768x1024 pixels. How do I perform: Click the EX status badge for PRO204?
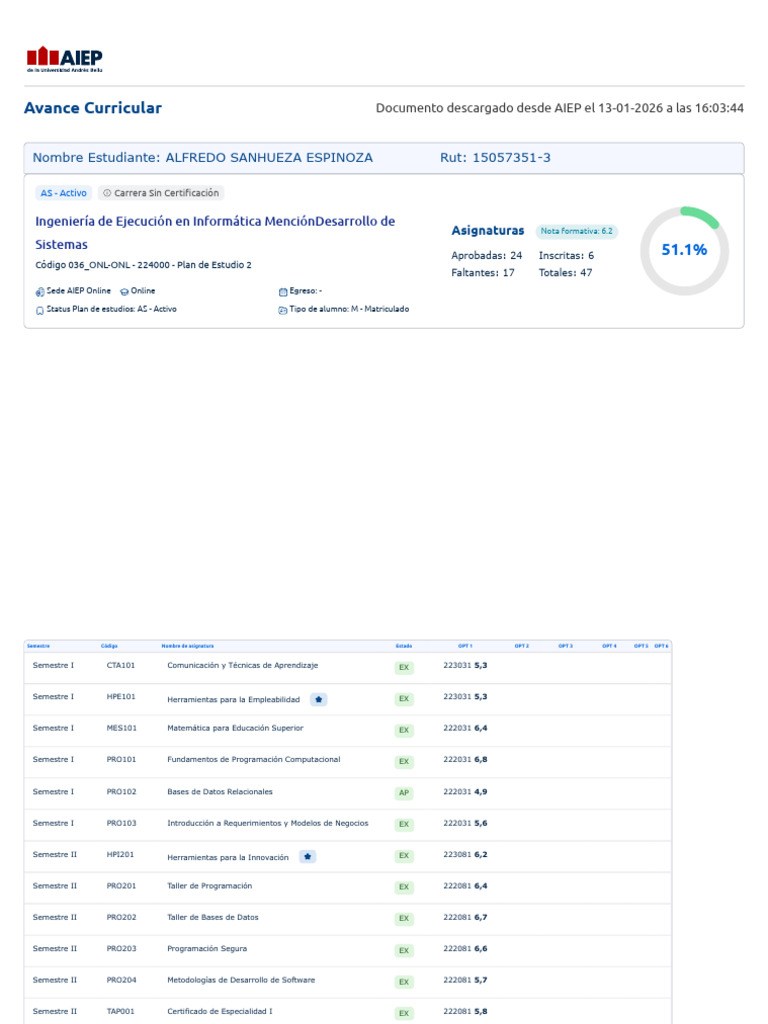(x=404, y=982)
